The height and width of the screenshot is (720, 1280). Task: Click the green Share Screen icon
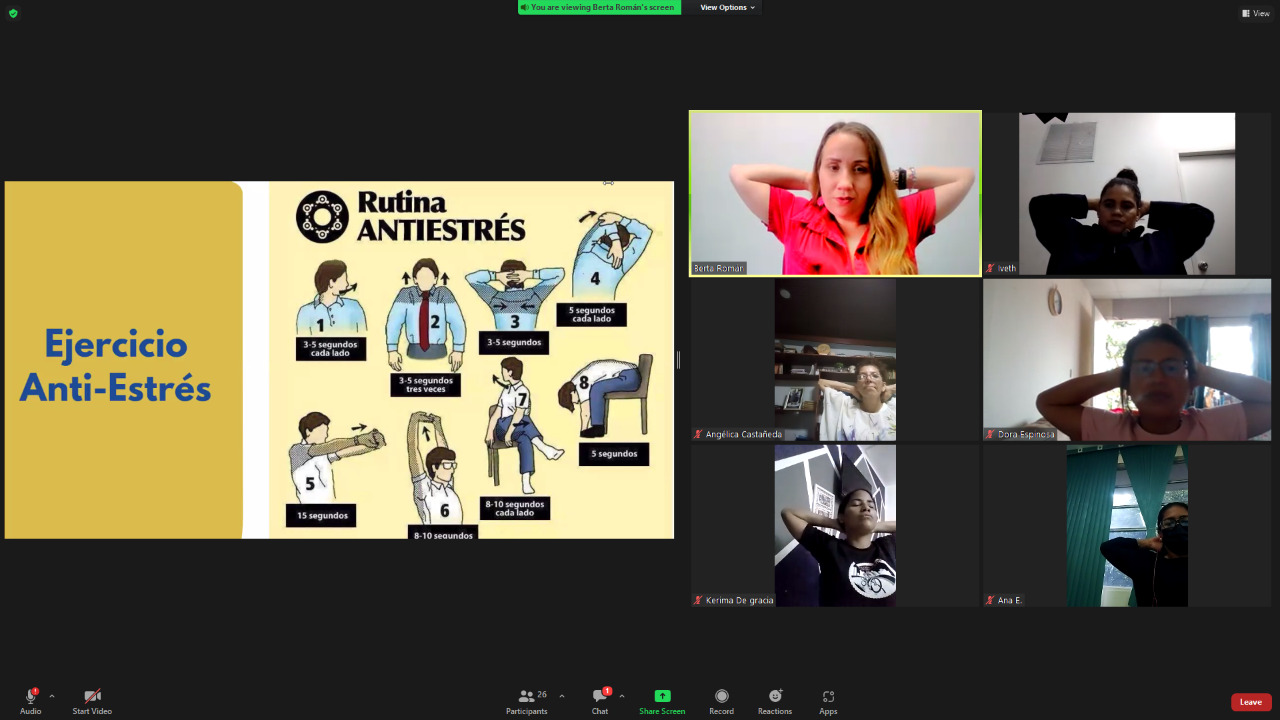[x=662, y=696]
